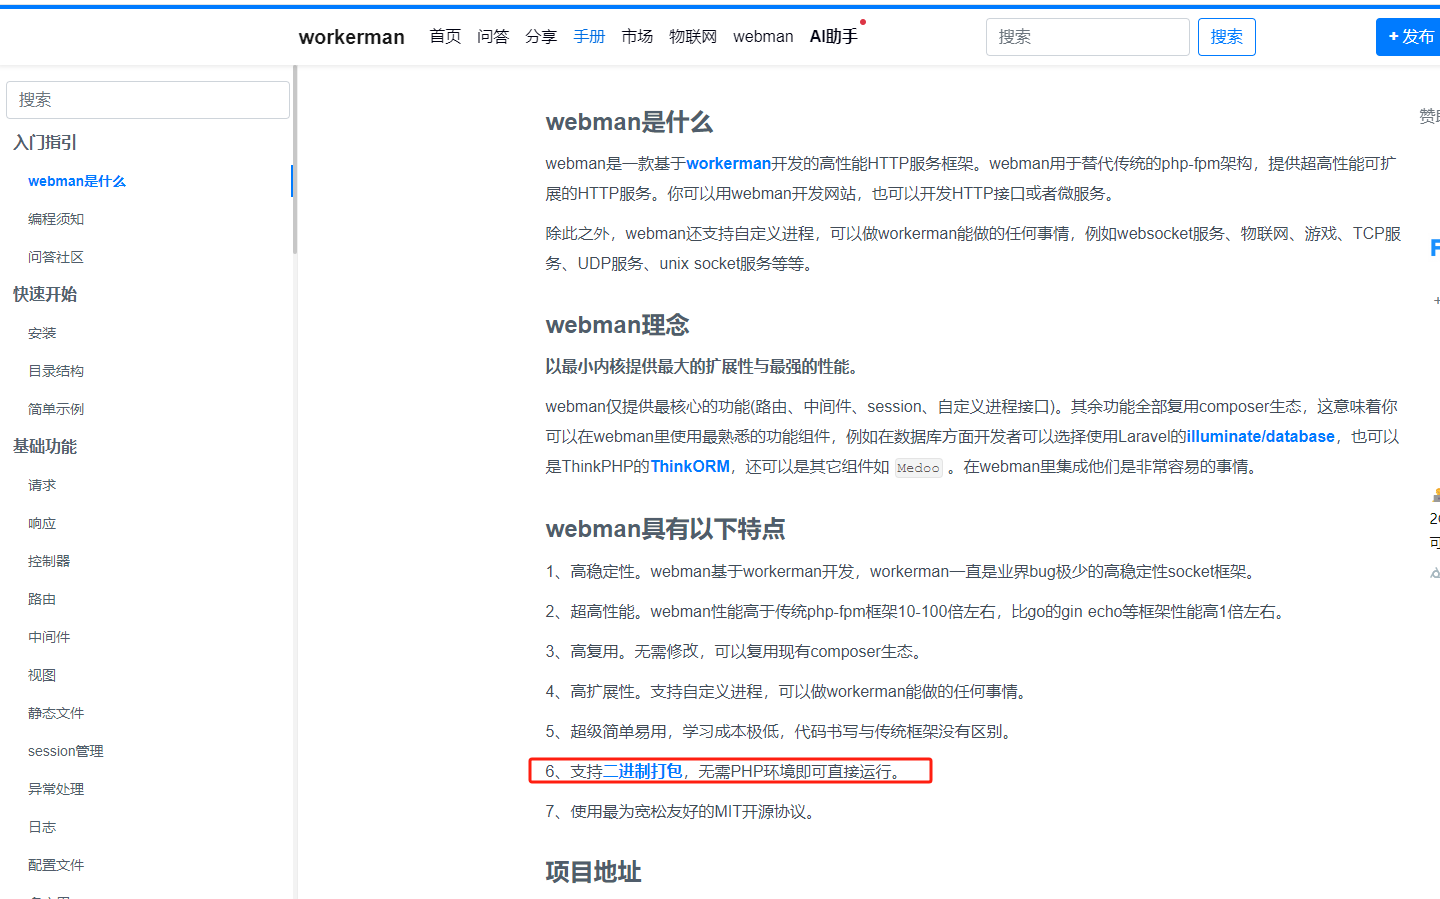
Task: Open 目录结构 in the sidebar
Action: pos(56,371)
